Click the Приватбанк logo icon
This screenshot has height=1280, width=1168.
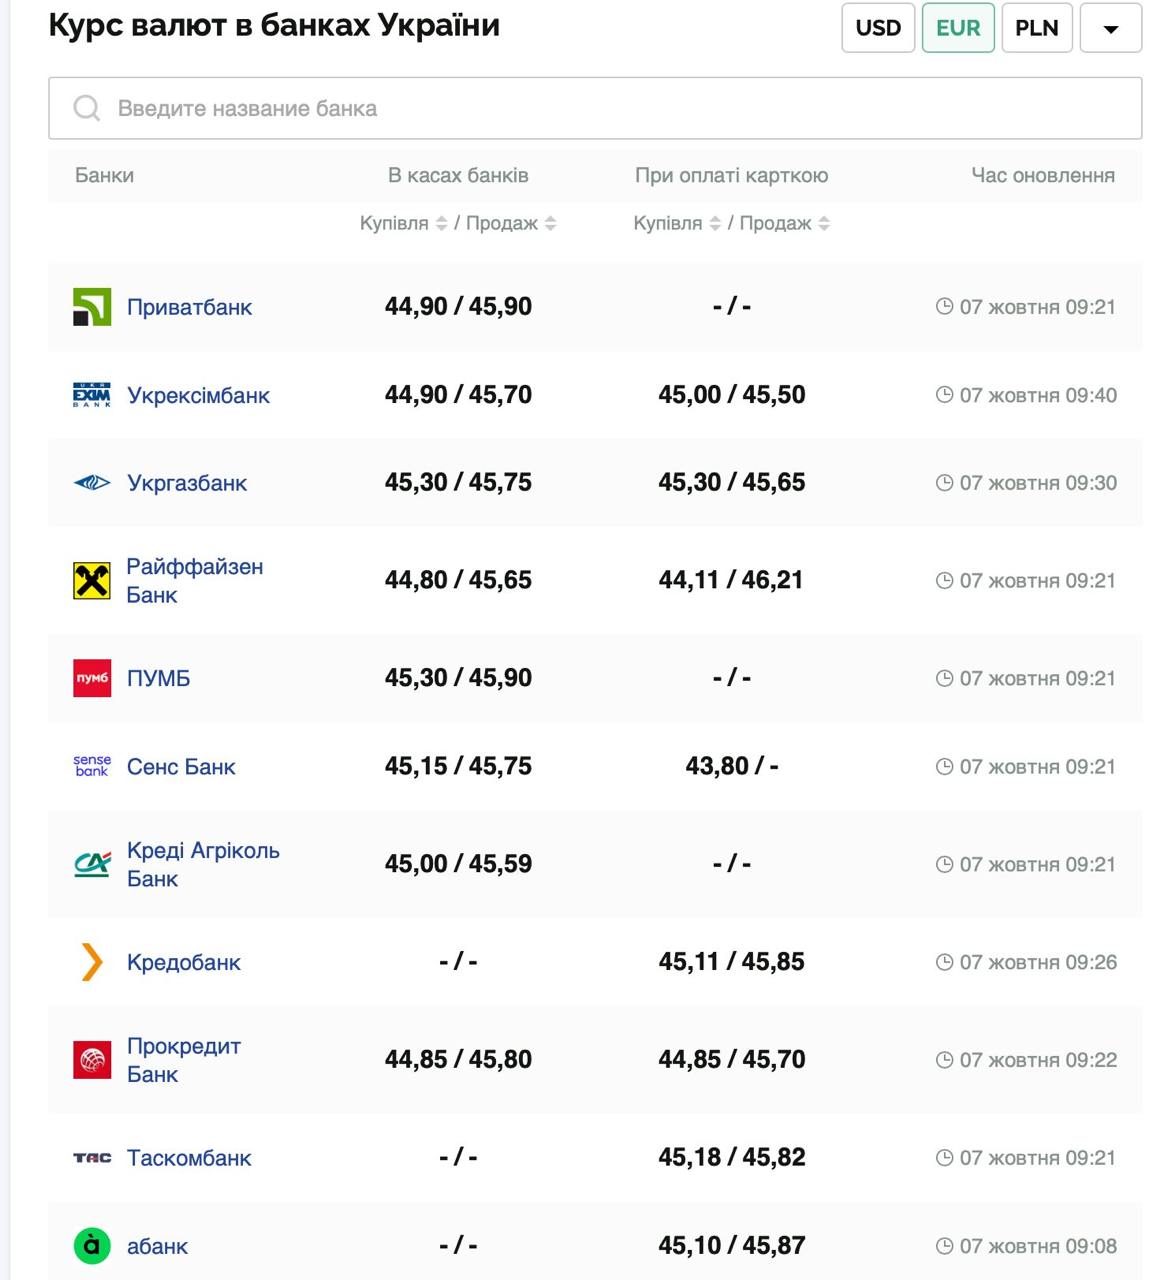92,307
